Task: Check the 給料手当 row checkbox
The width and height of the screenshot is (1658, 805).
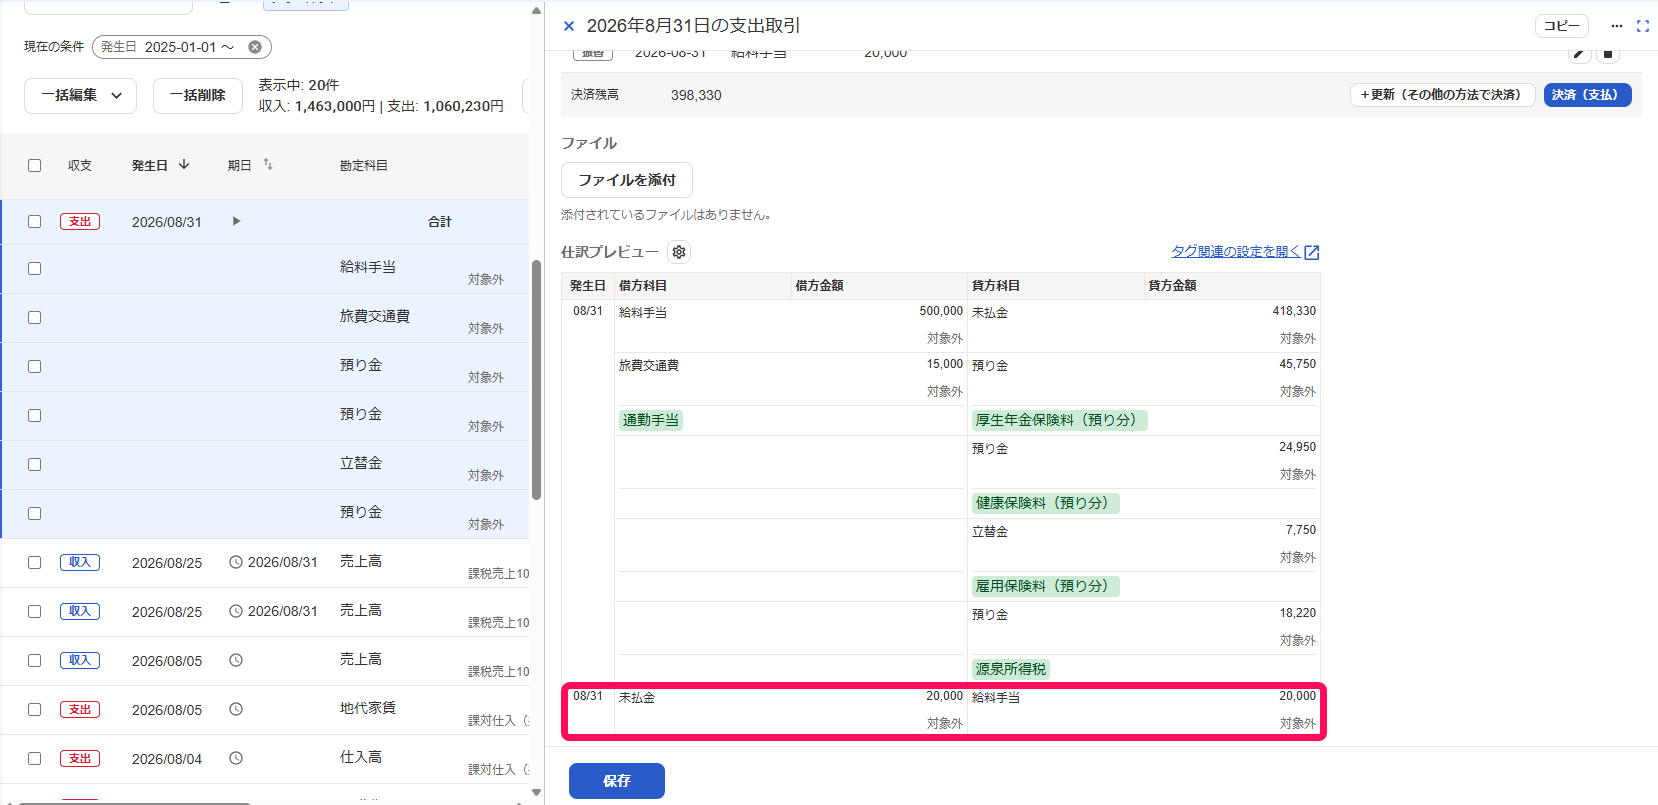Action: (x=35, y=269)
